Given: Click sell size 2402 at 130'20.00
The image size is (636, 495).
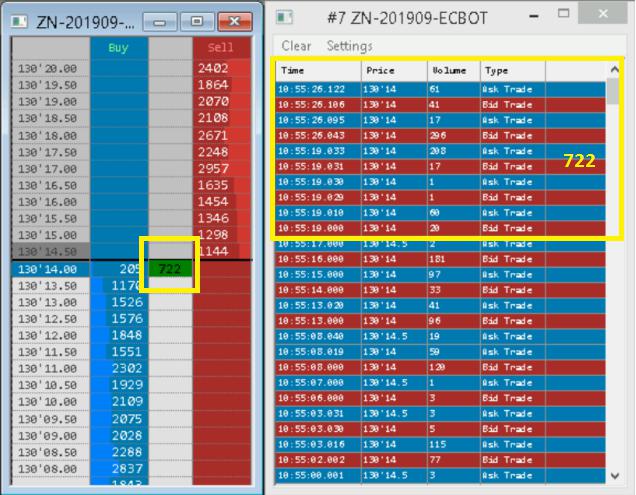Looking at the screenshot, I should point(221,68).
